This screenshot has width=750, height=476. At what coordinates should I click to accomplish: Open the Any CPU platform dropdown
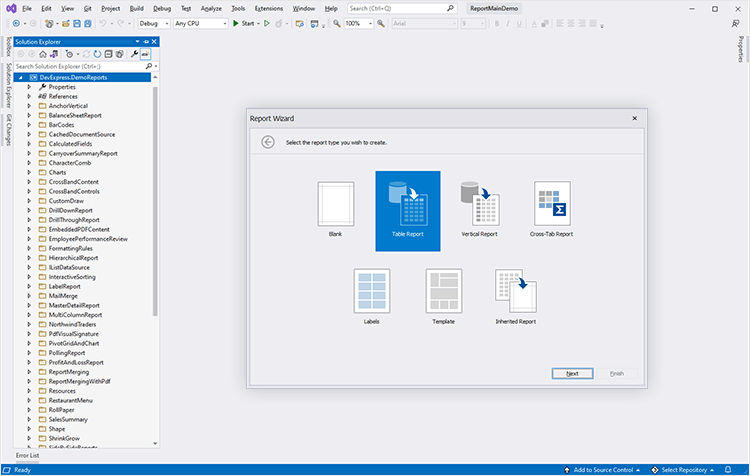pyautogui.click(x=198, y=23)
